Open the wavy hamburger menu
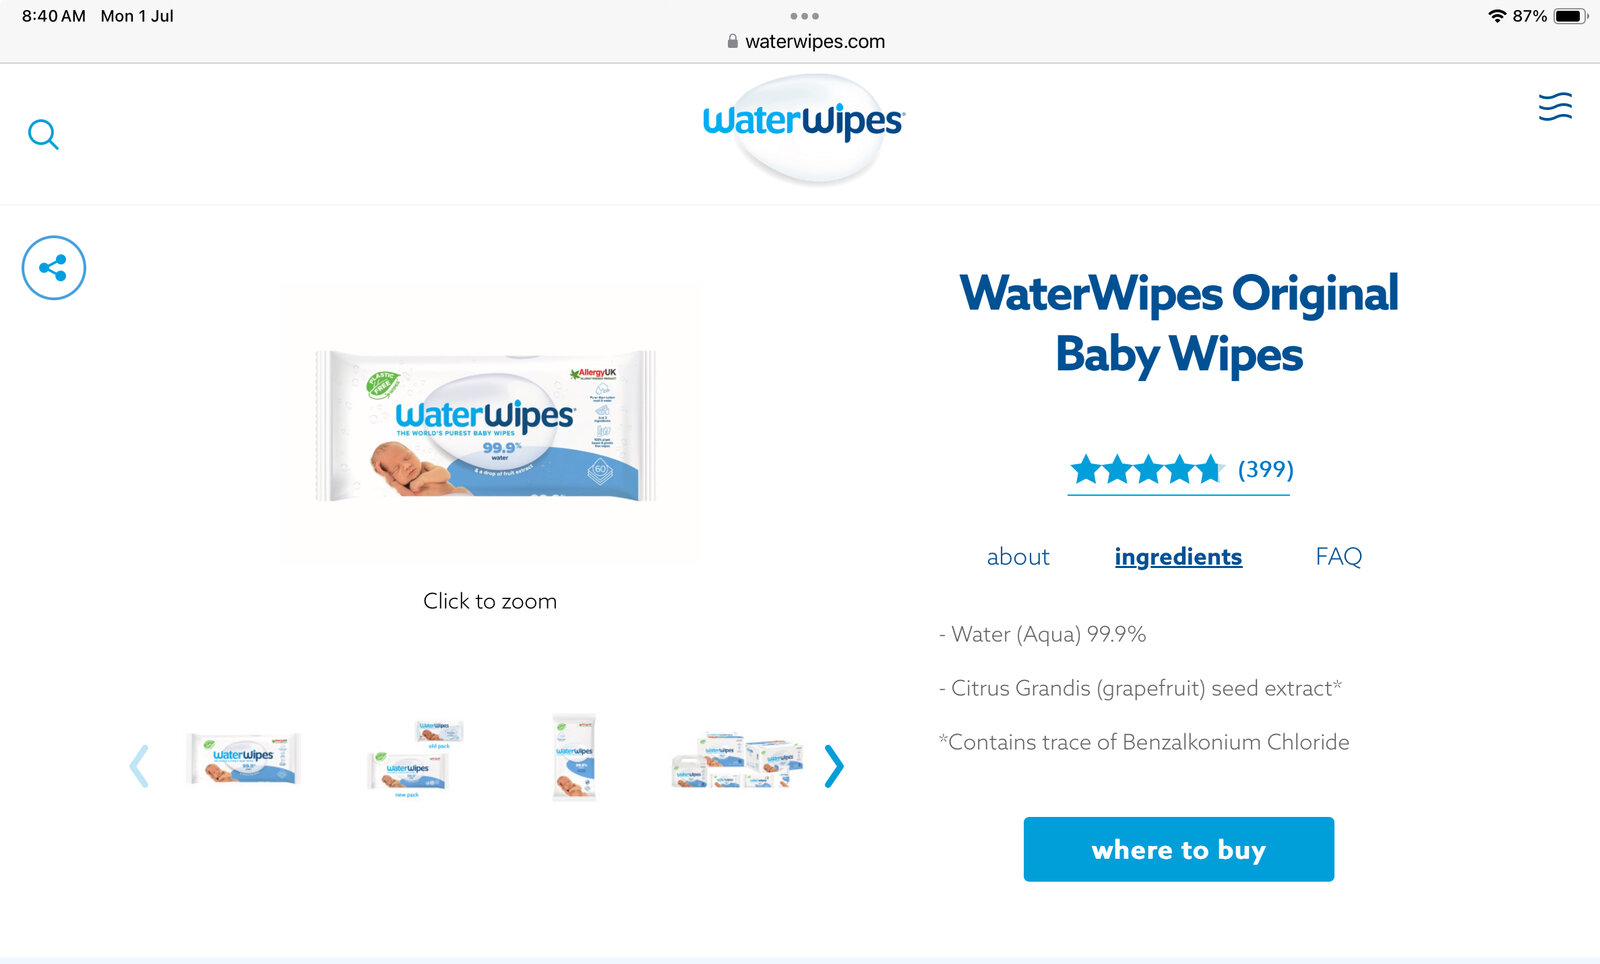This screenshot has width=1600, height=964. tap(1555, 106)
